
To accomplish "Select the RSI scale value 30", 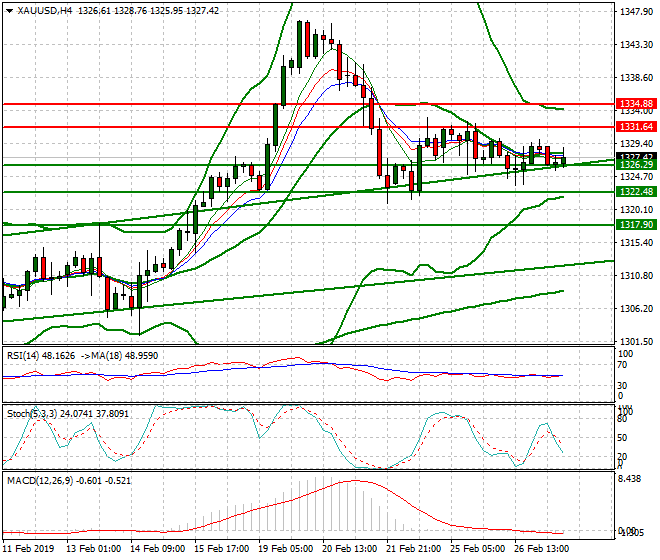I will 624,385.
